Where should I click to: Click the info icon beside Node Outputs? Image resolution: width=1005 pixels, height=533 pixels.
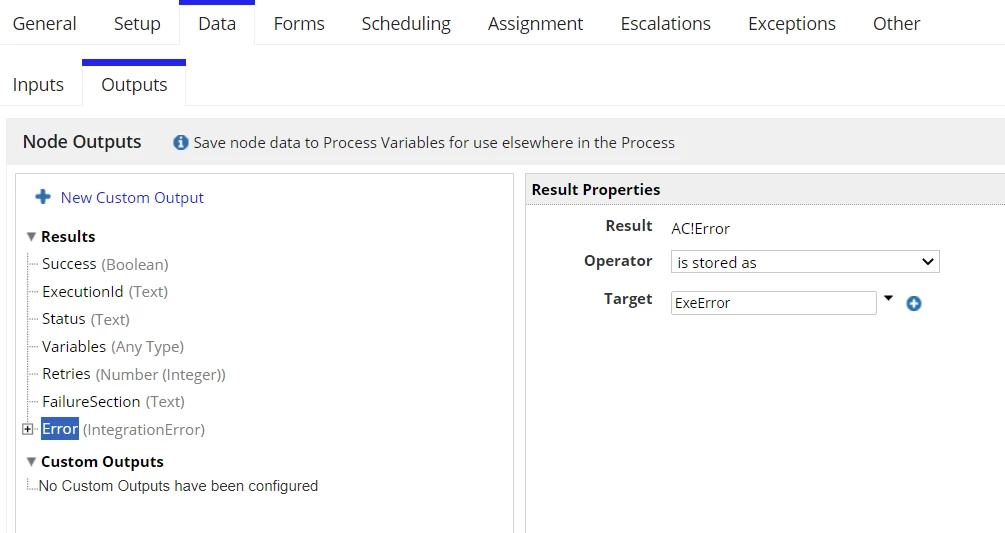point(181,142)
